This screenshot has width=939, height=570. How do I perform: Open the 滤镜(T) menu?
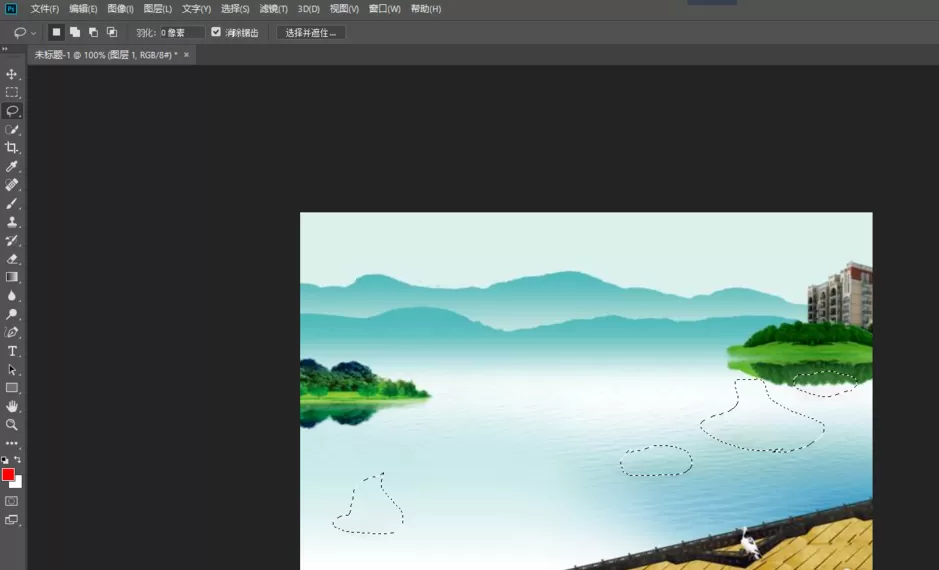tap(273, 9)
